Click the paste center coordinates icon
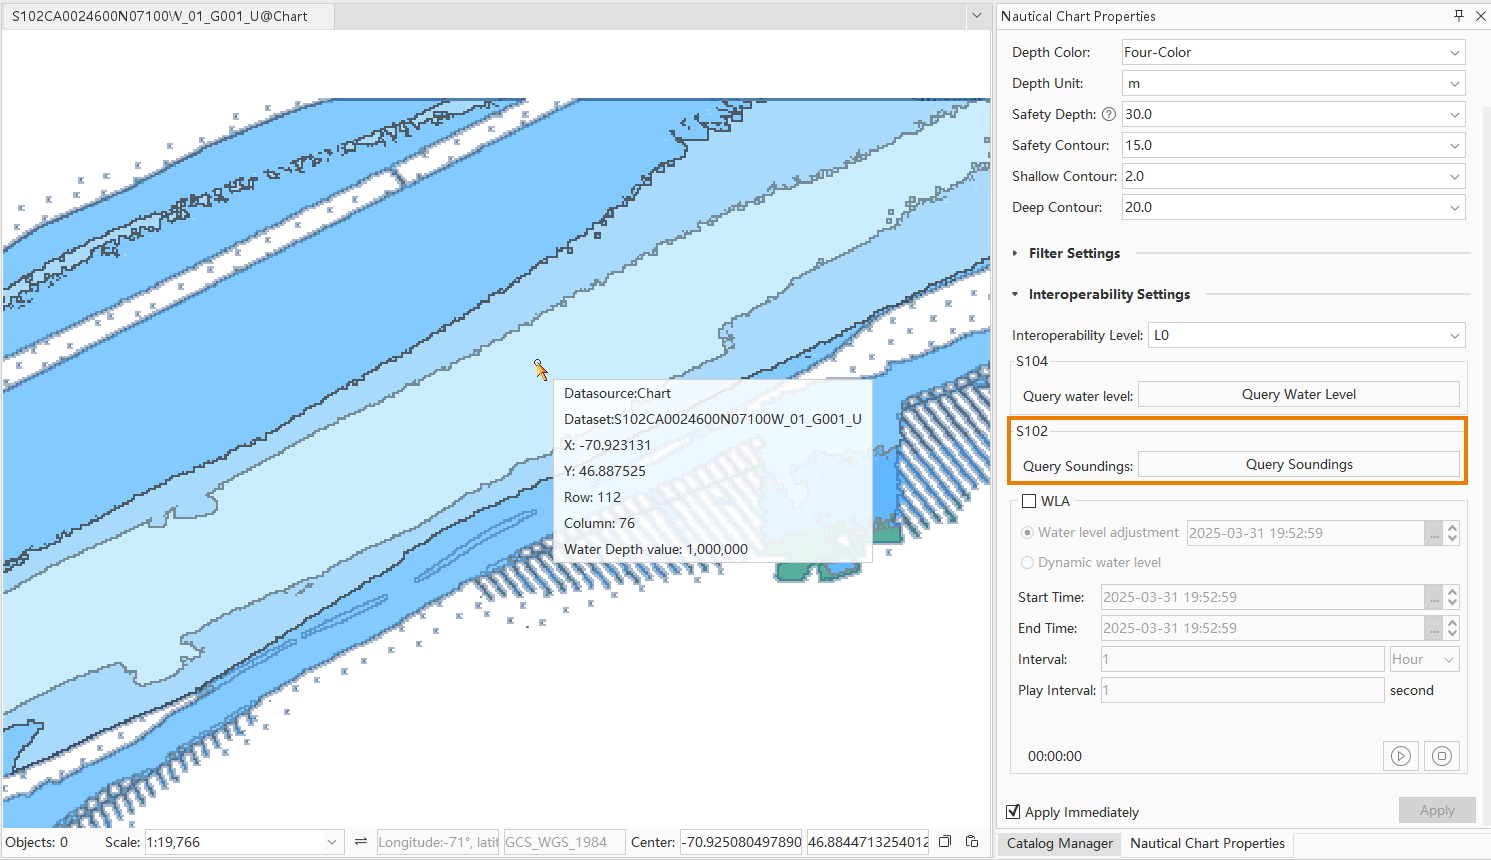 (972, 842)
